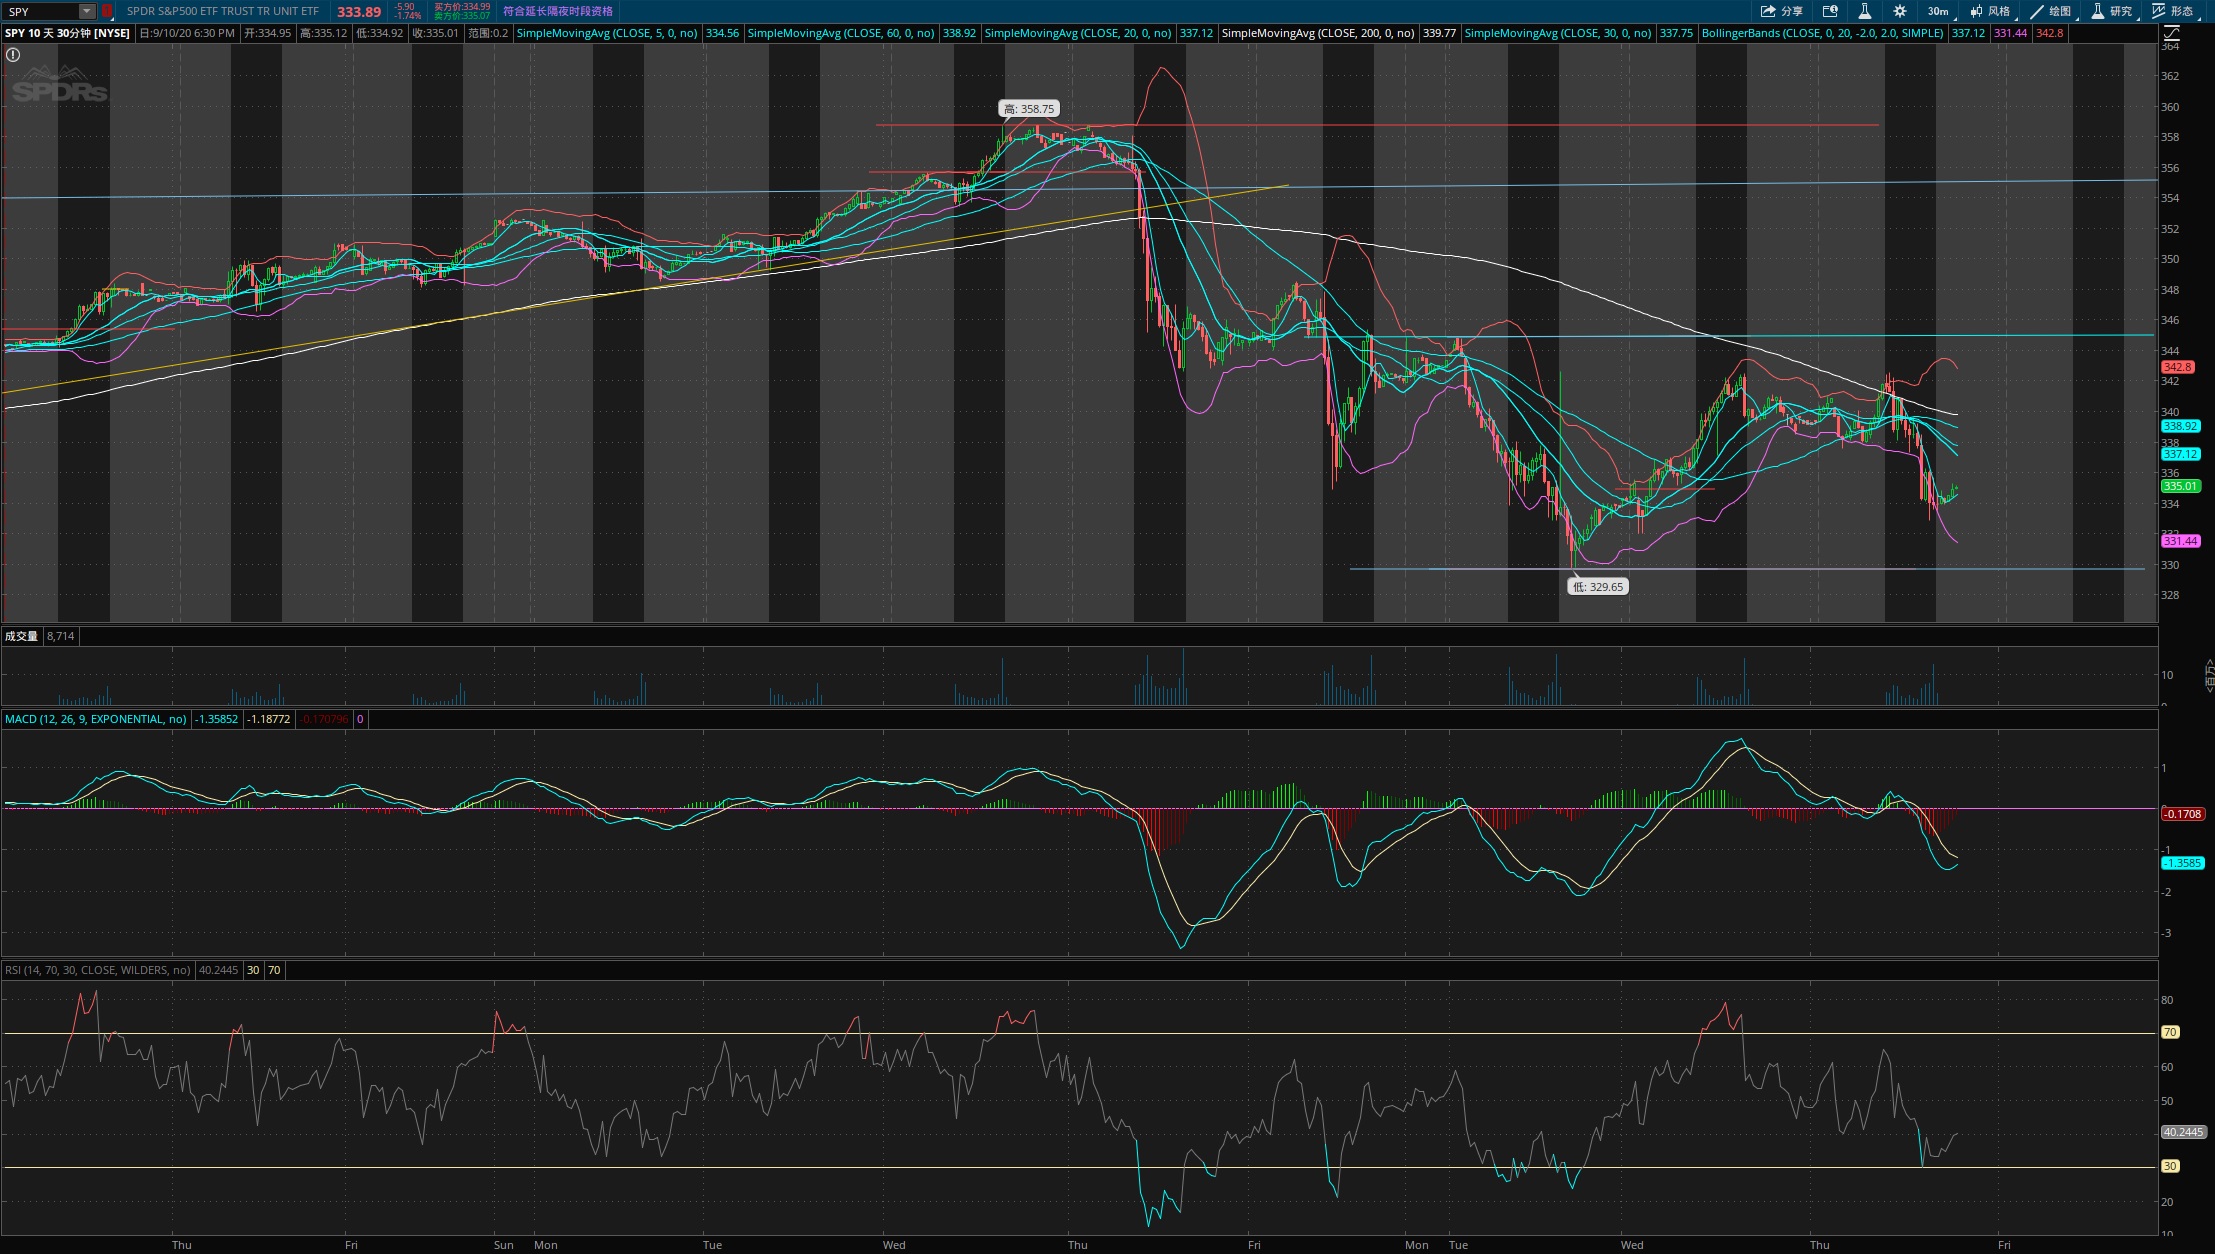Click the RSI 70 overbought level tag
Image resolution: width=2215 pixels, height=1254 pixels.
click(2170, 1032)
